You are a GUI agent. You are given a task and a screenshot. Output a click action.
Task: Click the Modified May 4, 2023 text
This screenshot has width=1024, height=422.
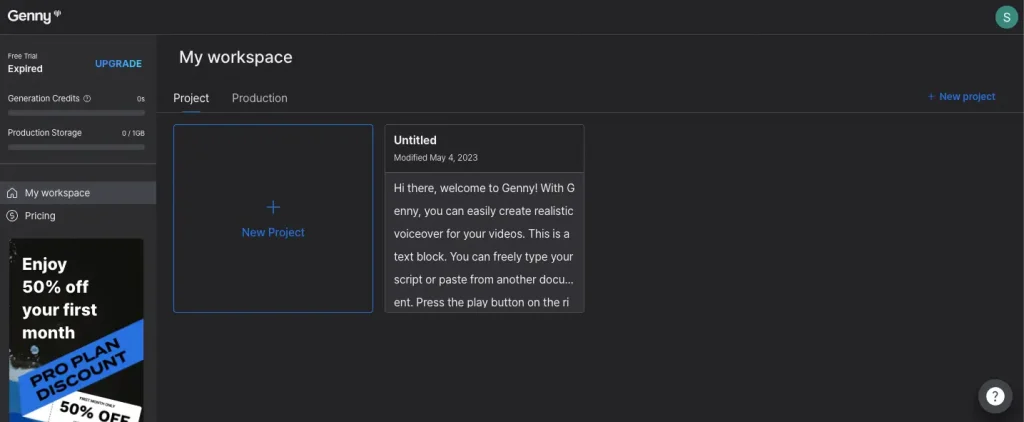pos(436,157)
